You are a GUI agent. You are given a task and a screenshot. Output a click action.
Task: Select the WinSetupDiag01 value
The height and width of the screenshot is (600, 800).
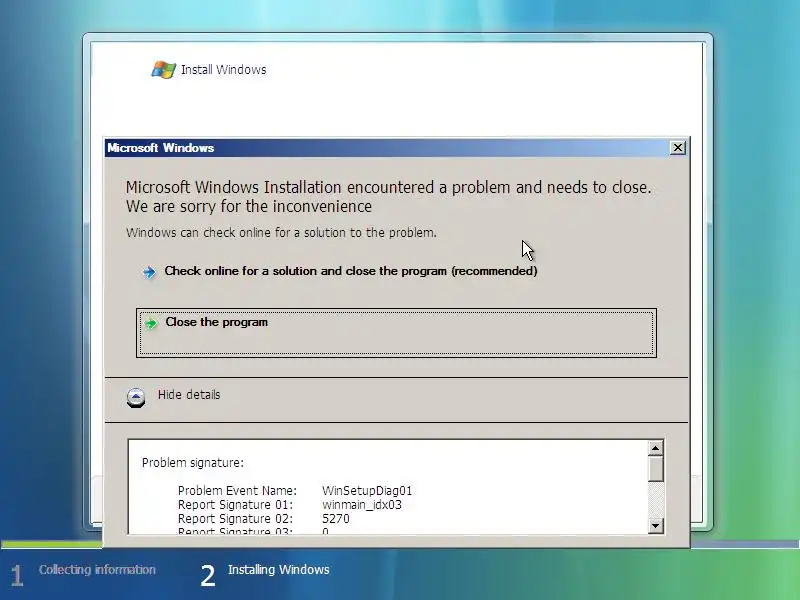tap(367, 491)
